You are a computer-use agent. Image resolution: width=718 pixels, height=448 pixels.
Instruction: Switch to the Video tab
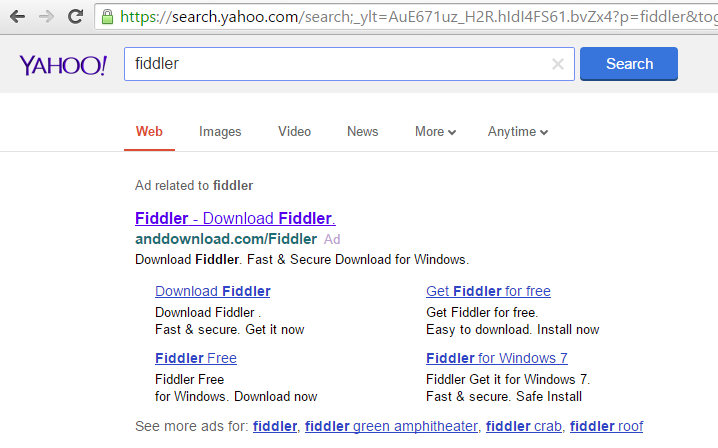294,131
